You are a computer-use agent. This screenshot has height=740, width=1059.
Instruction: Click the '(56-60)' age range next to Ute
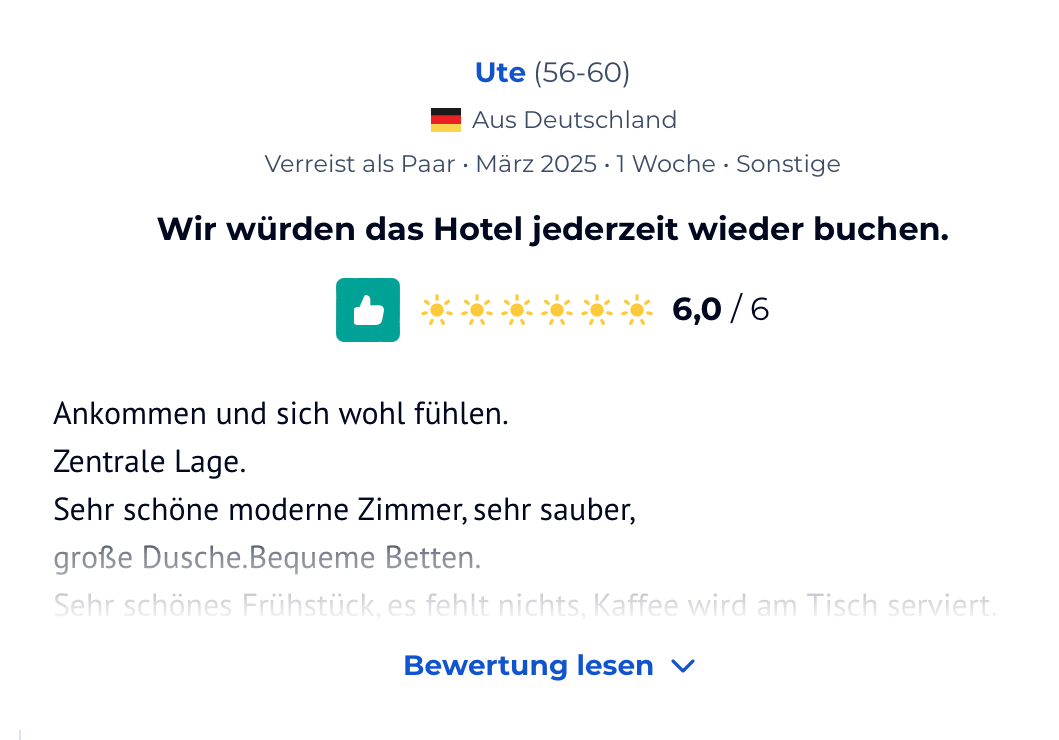583,72
